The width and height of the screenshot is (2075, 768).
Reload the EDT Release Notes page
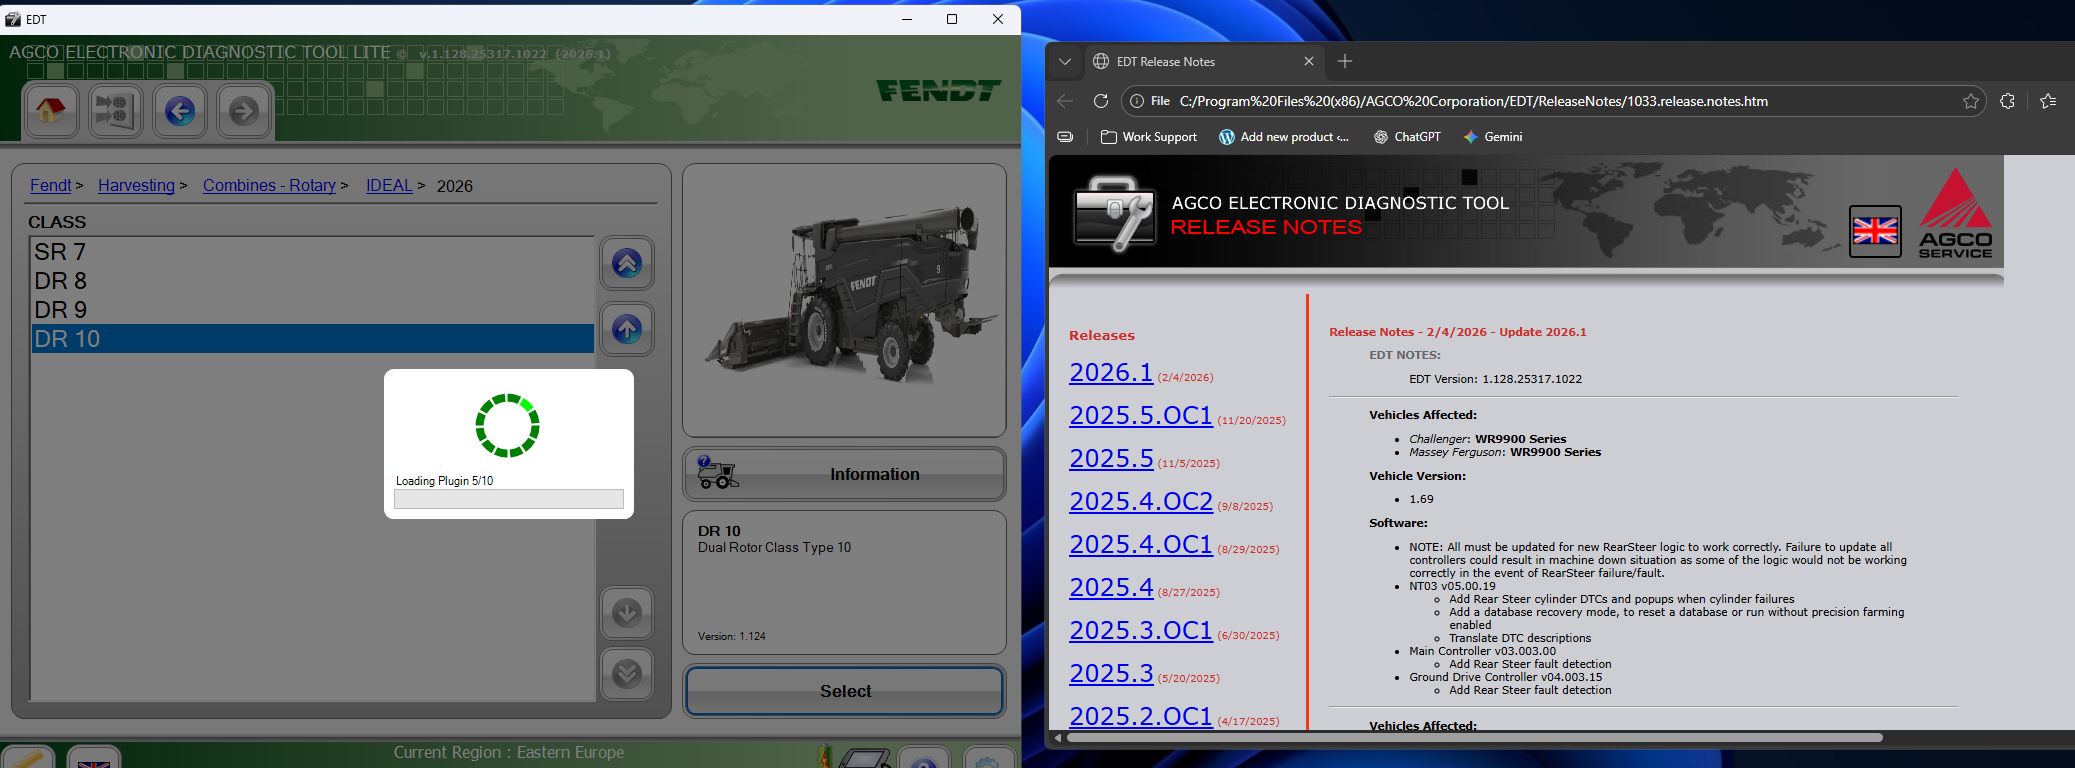click(x=1101, y=101)
